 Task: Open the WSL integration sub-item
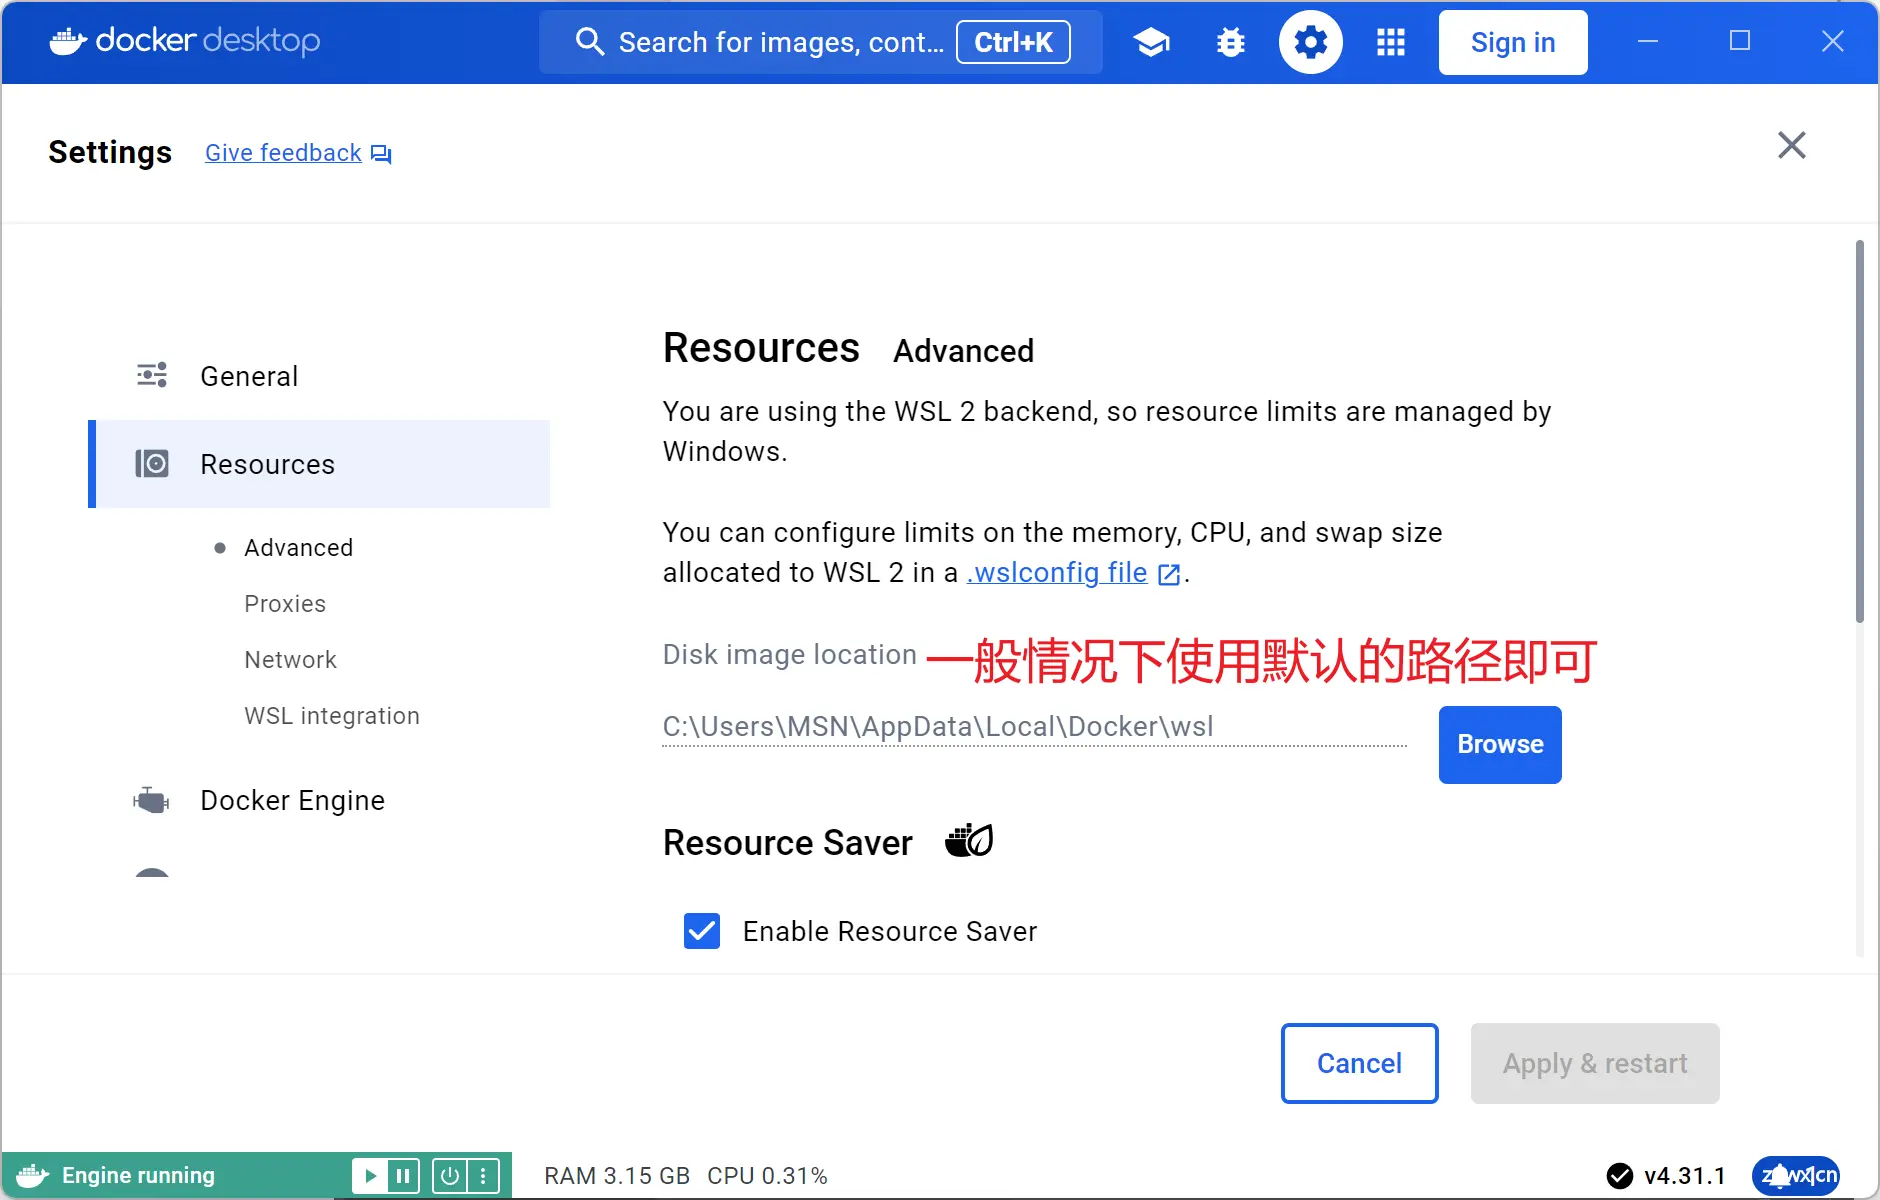(332, 716)
